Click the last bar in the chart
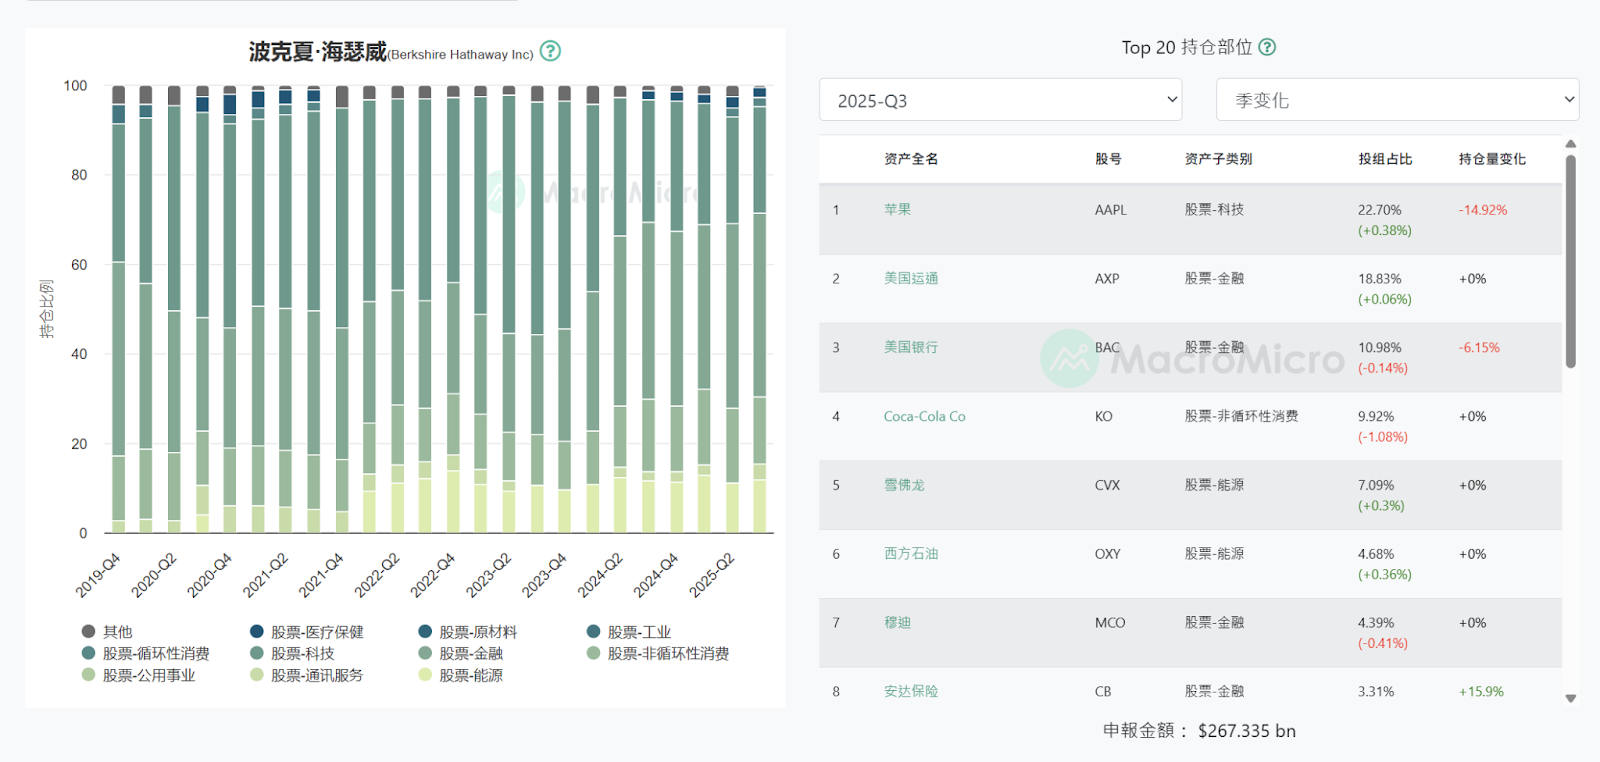 (759, 310)
